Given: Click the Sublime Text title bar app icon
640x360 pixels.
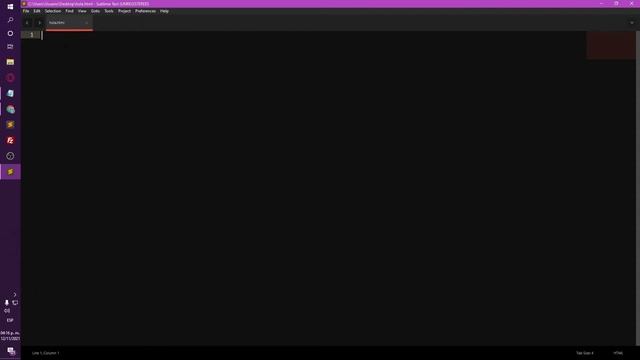Looking at the screenshot, I should coord(24,4).
